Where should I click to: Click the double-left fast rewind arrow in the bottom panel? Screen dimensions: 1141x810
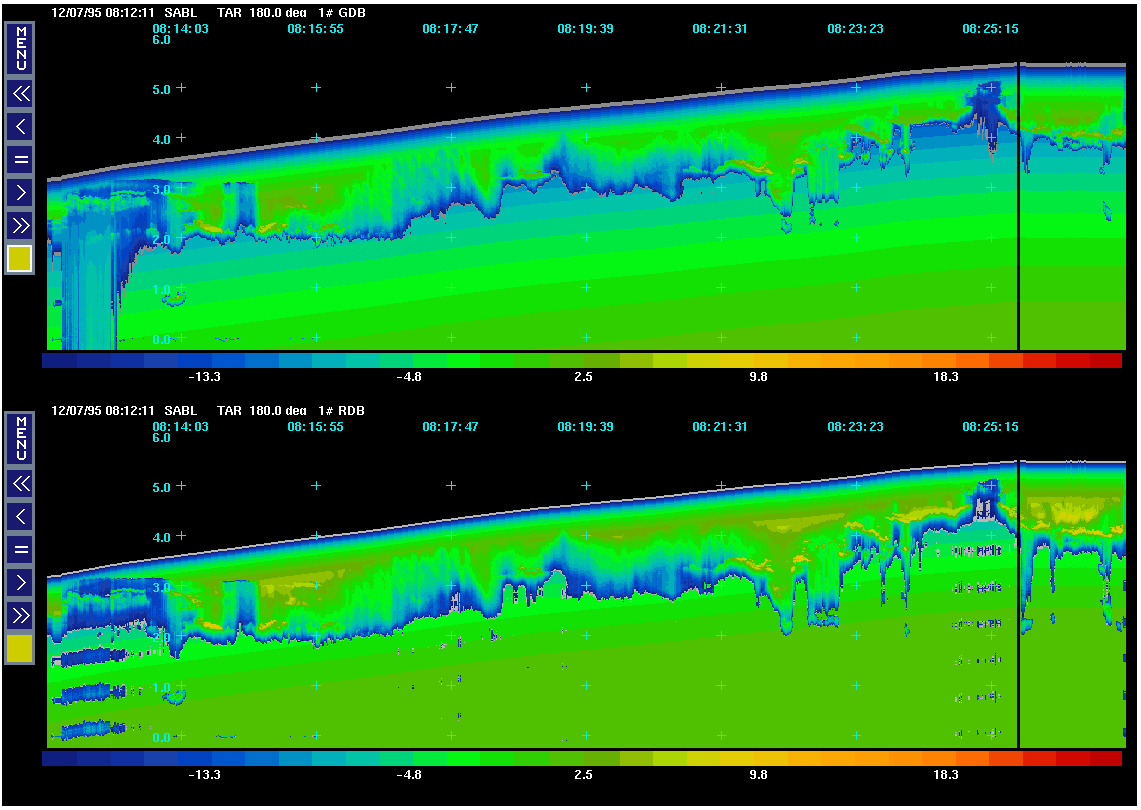point(20,484)
